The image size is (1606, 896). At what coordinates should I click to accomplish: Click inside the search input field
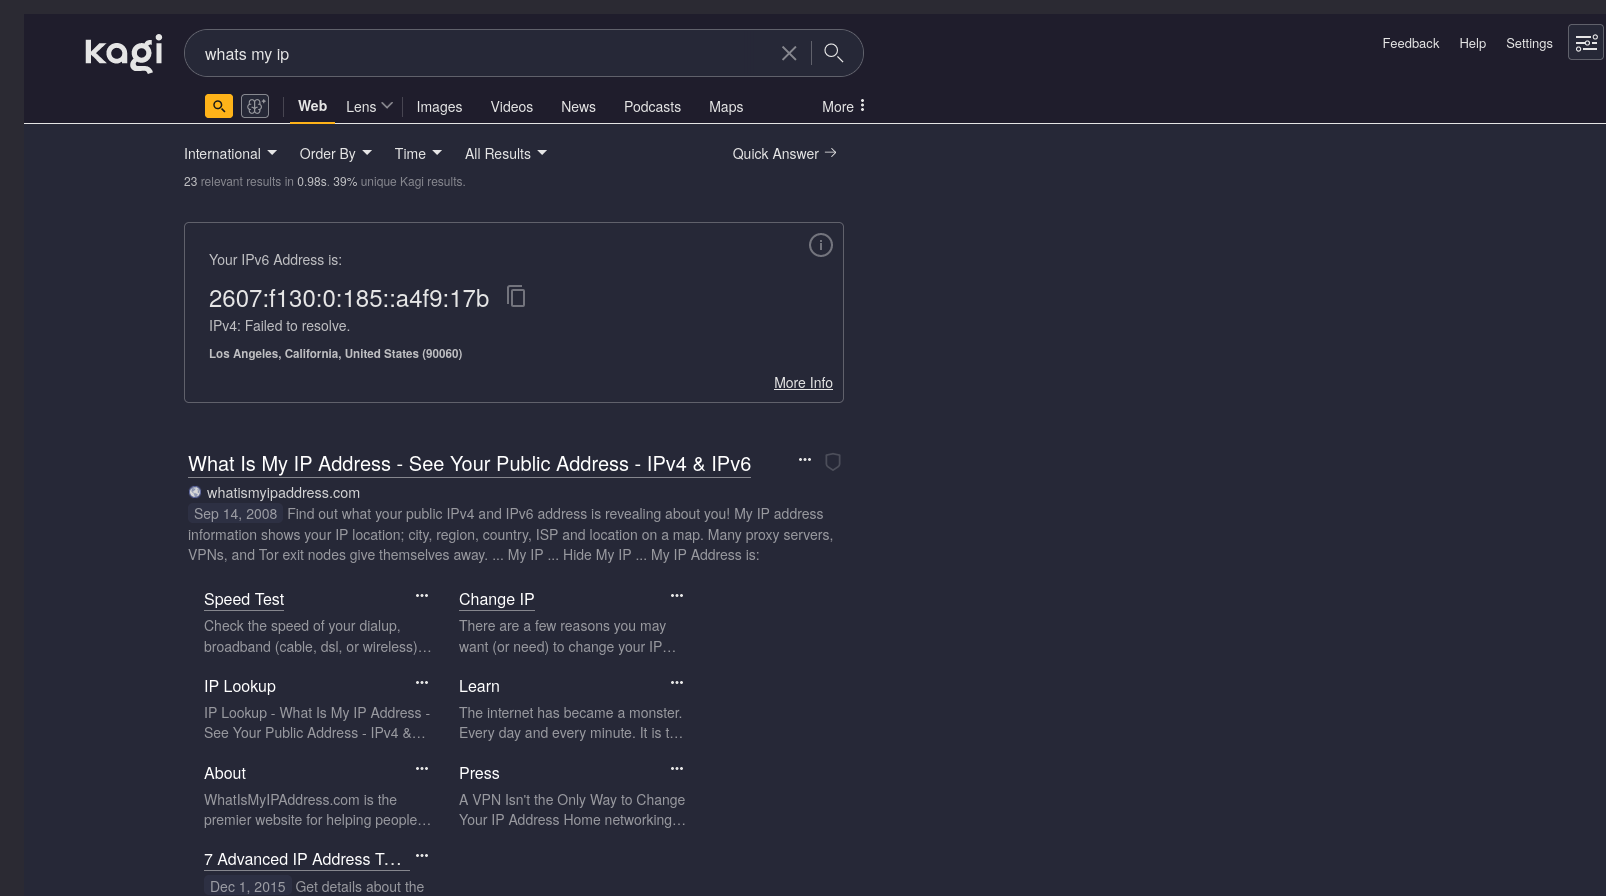click(480, 54)
